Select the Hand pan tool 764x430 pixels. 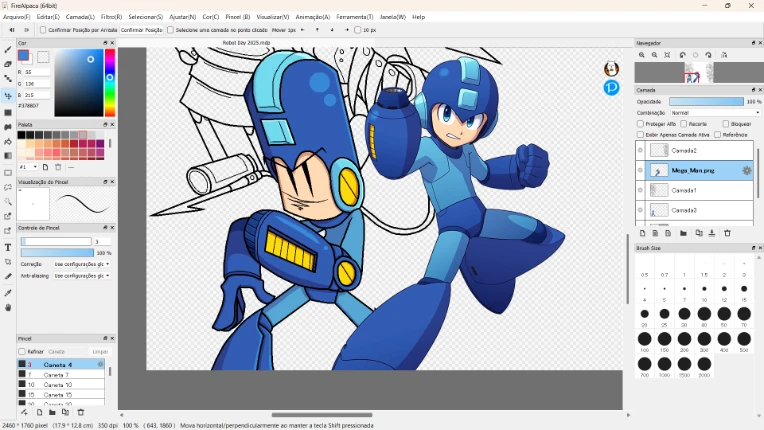coord(8,307)
